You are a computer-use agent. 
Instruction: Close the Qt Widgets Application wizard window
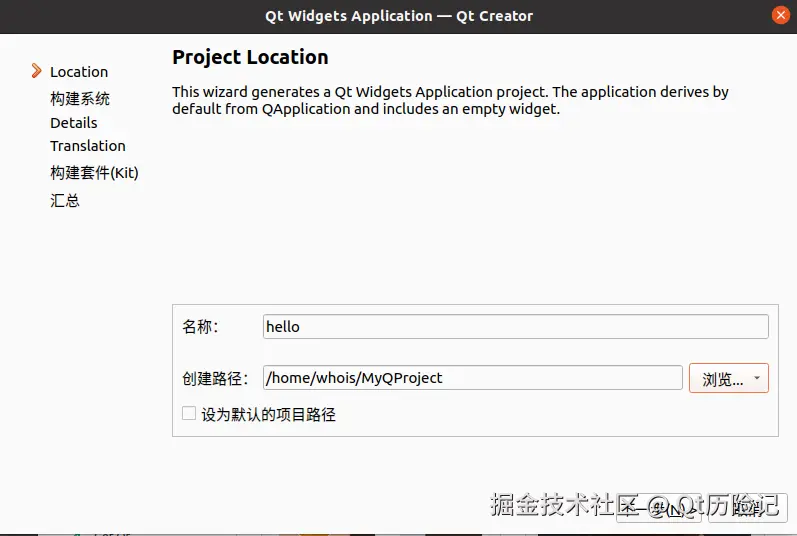(x=780, y=15)
